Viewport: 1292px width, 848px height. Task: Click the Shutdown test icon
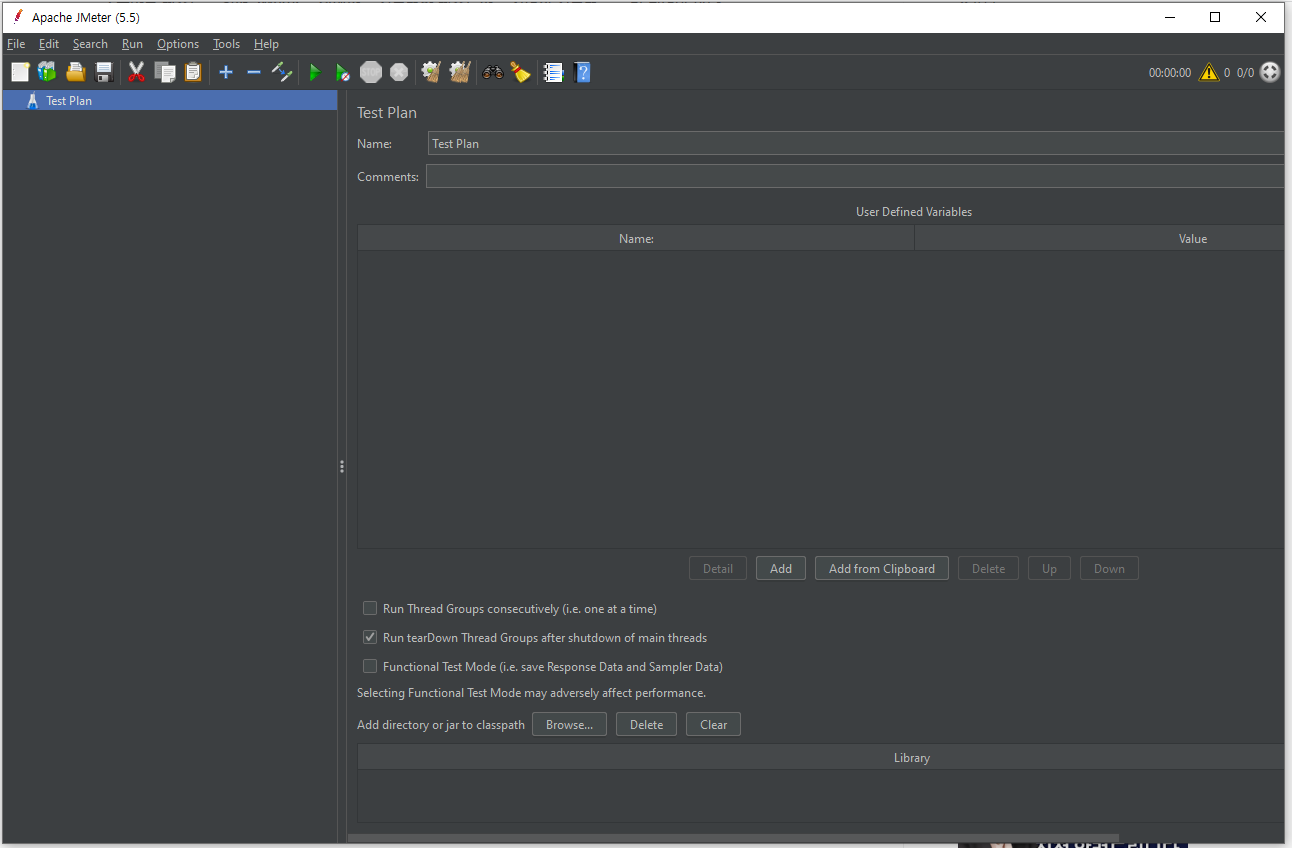[399, 72]
